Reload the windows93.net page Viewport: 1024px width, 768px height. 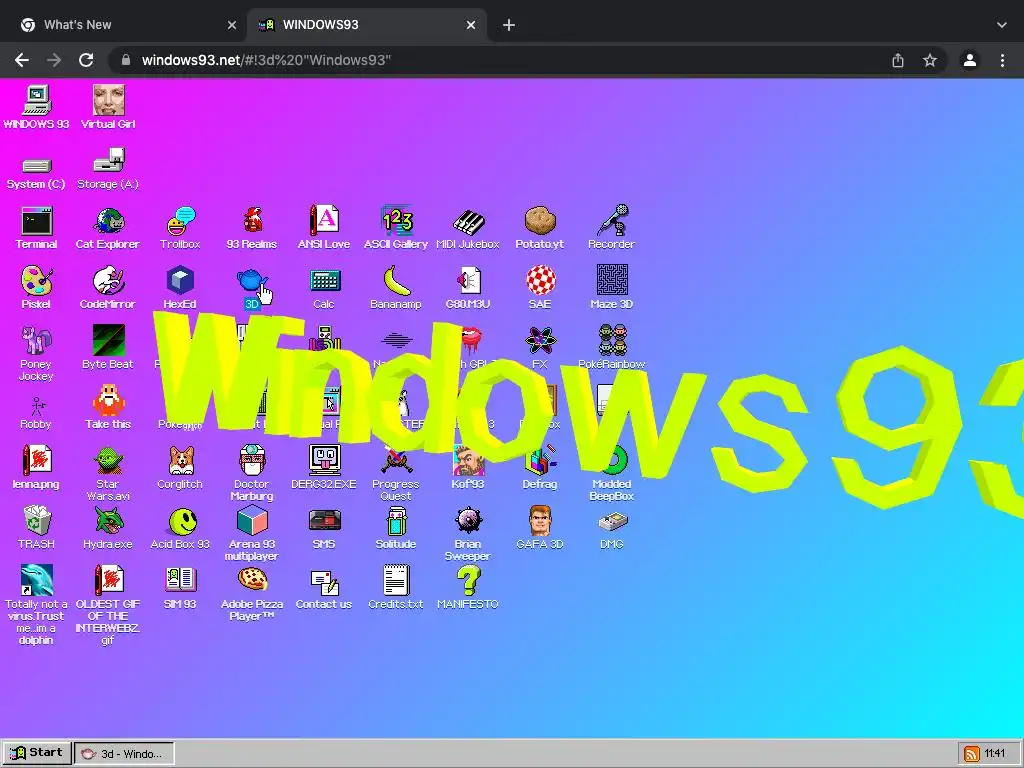click(86, 60)
